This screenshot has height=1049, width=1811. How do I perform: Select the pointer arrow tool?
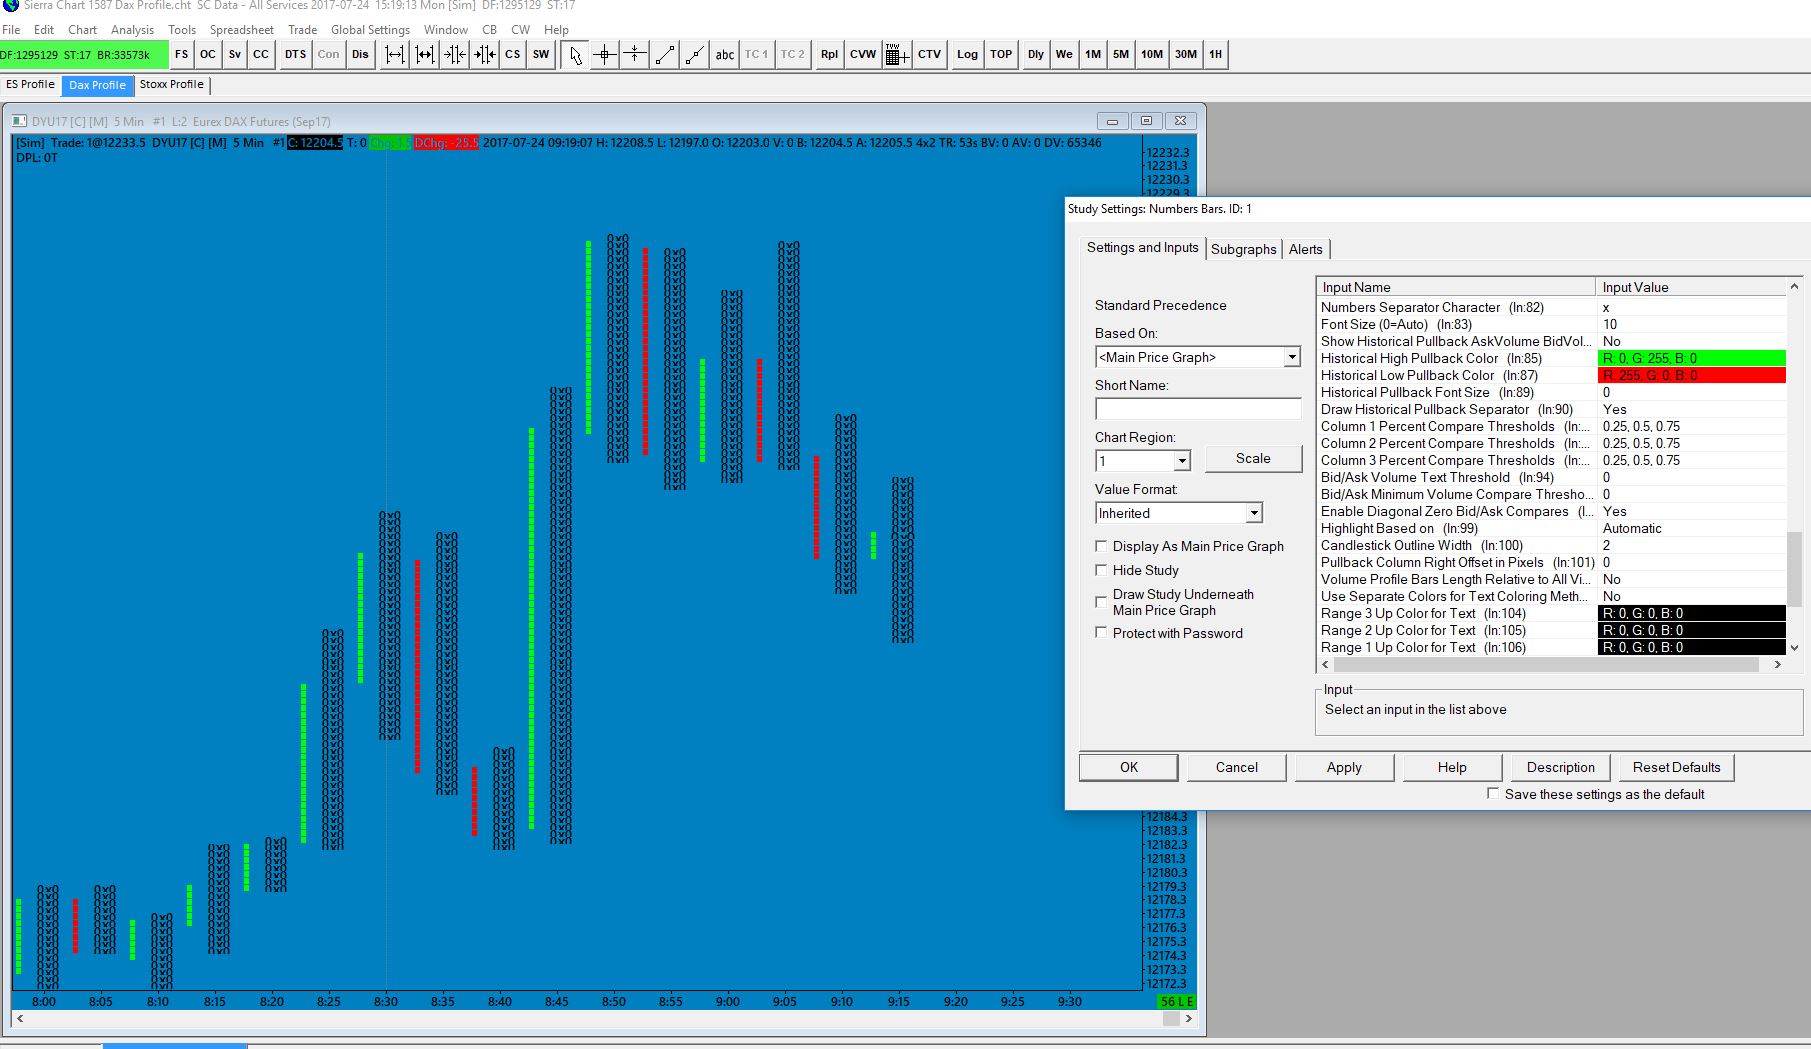point(575,55)
